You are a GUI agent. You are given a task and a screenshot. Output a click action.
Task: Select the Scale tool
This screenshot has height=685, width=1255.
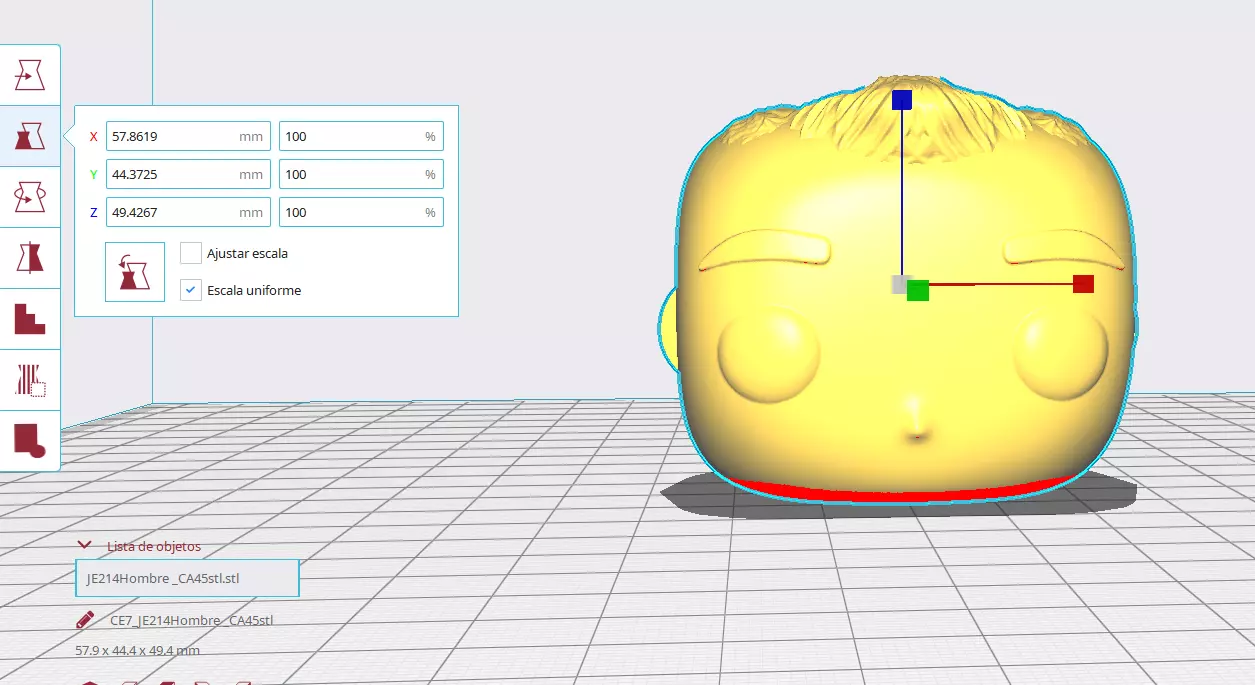30,135
